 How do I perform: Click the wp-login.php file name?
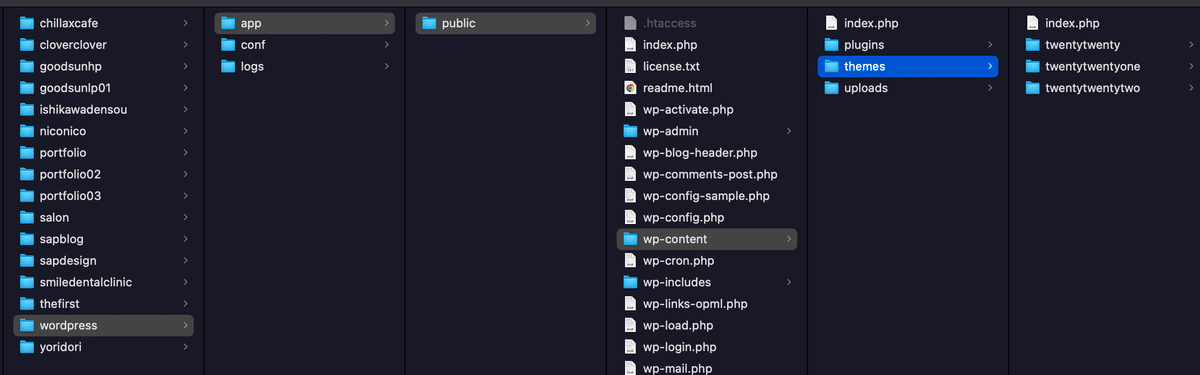point(680,347)
